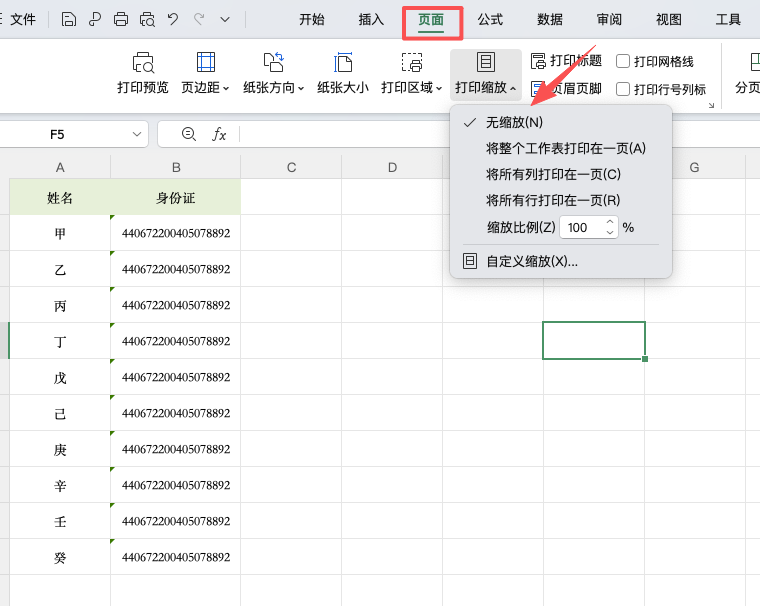Select the cell containing 丙
The image size is (760, 606).
[x=60, y=305]
